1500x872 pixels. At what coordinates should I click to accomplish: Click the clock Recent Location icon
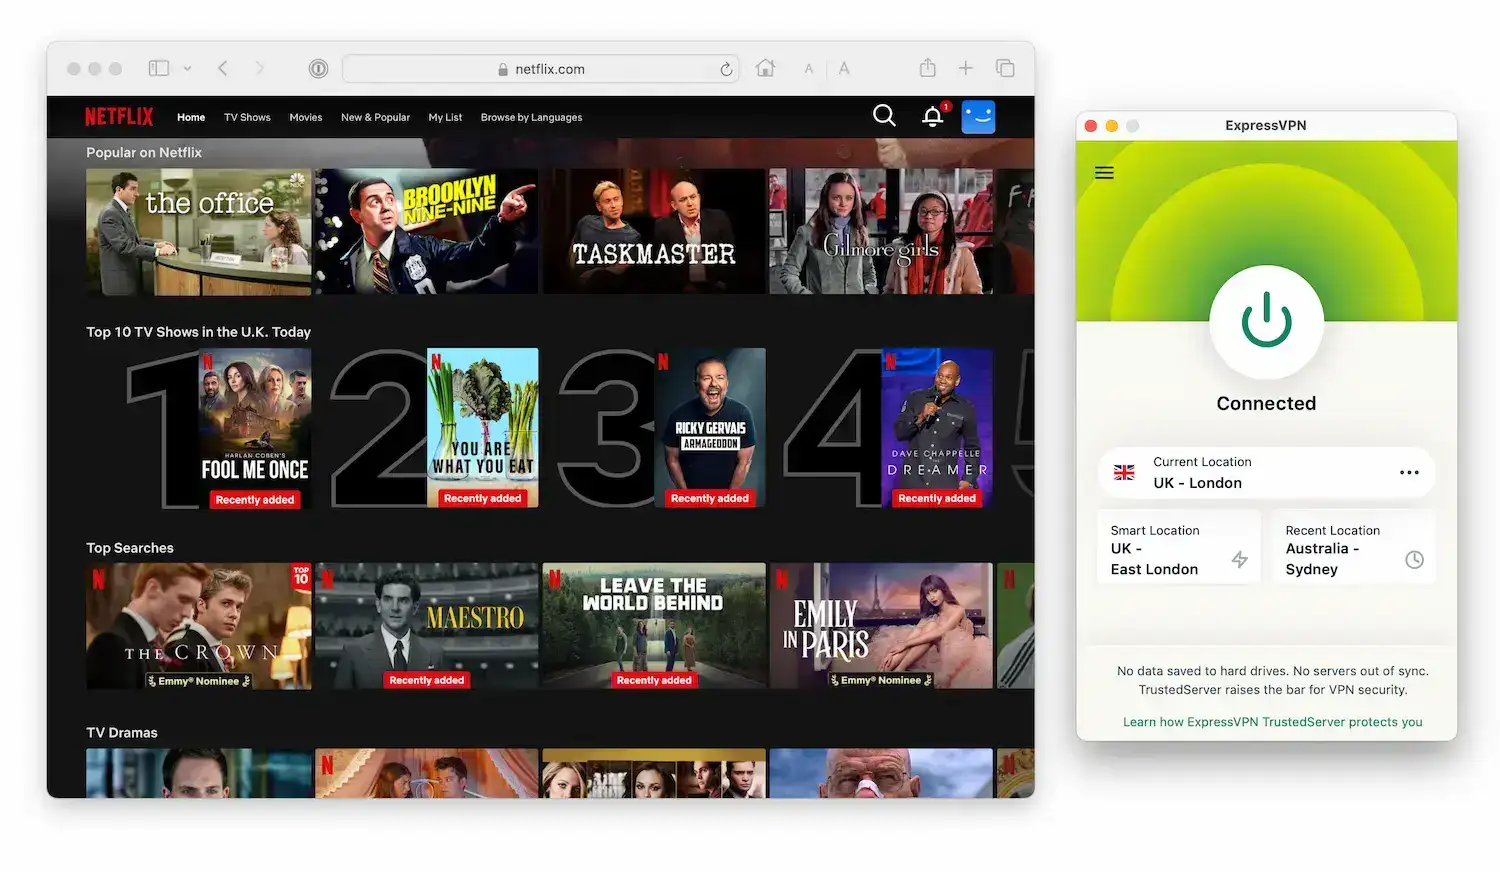click(1414, 560)
